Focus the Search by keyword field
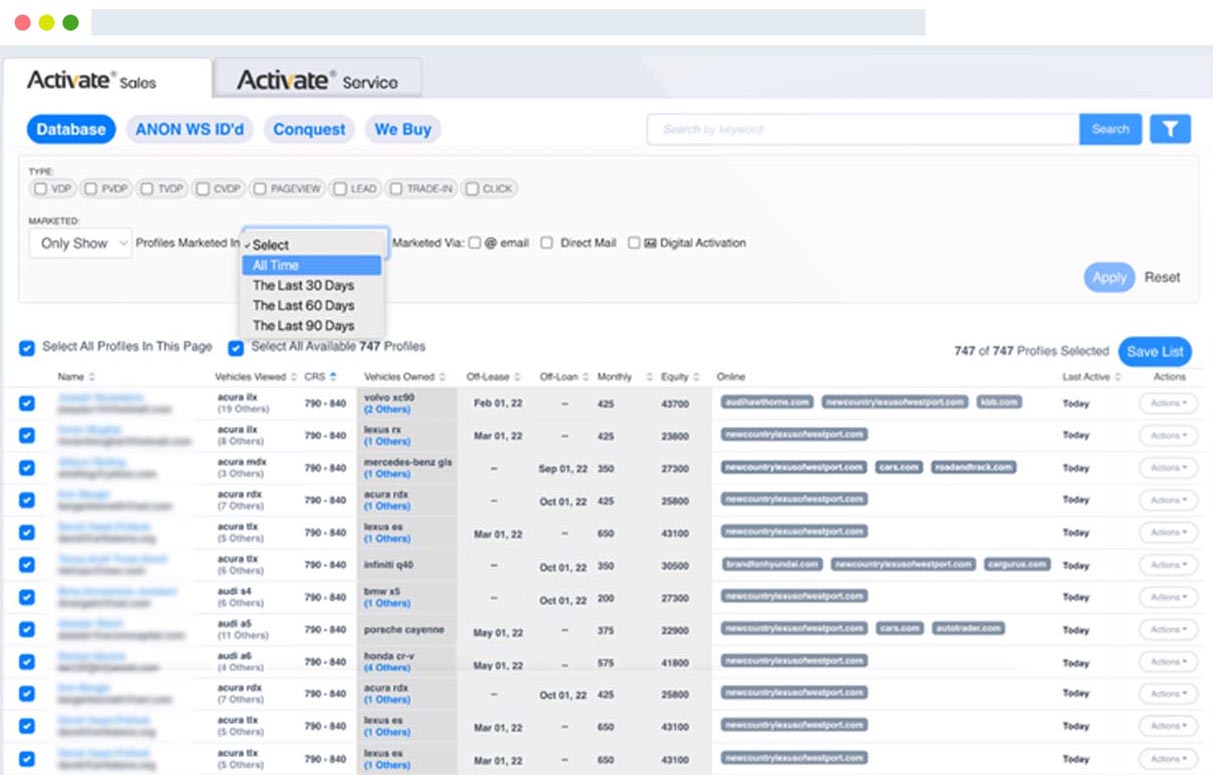 tap(863, 129)
